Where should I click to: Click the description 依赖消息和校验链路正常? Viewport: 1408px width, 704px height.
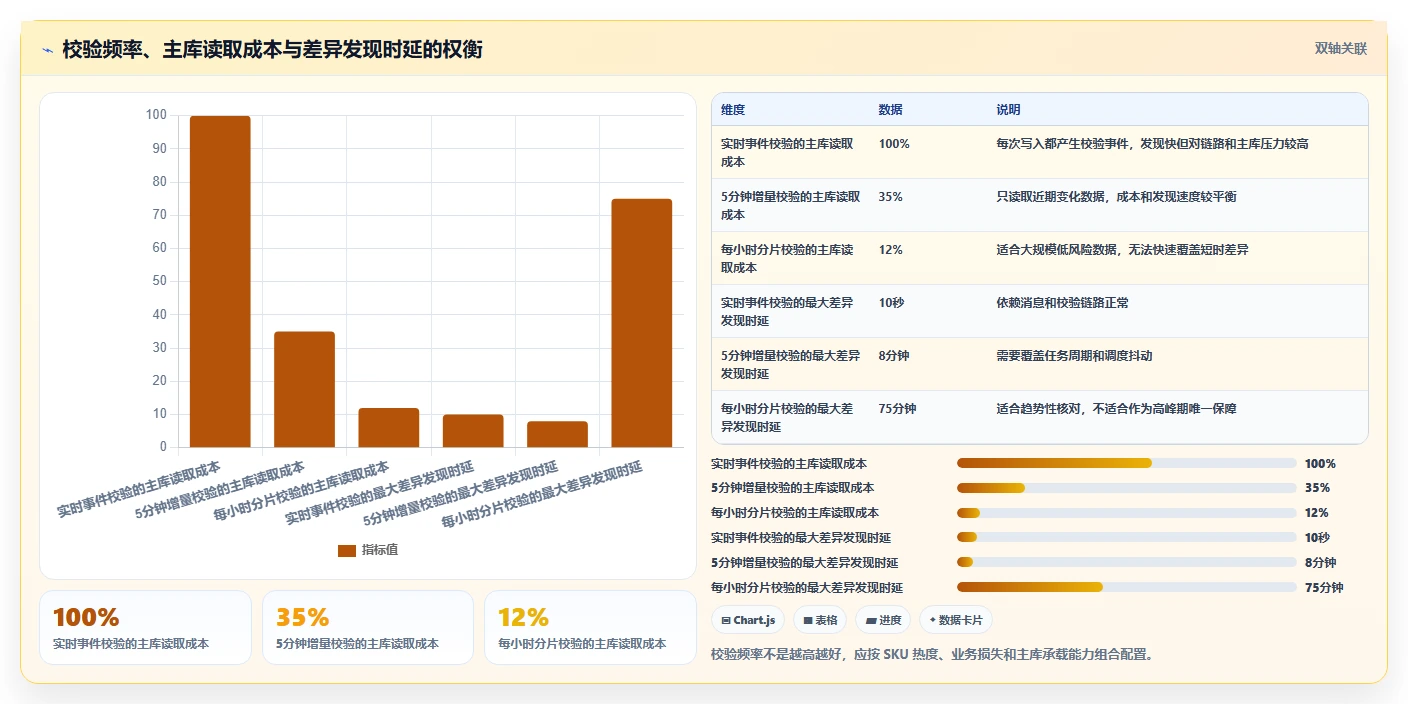point(1062,303)
